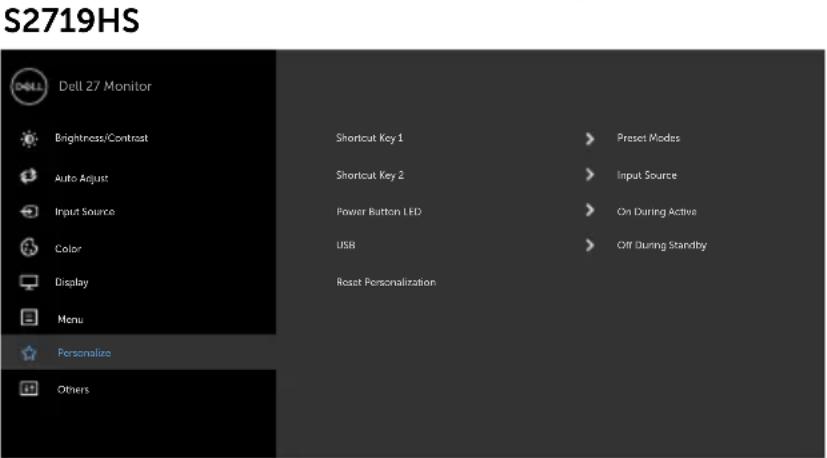Click the Auto Adjust arrows icon
The image size is (827, 458).
click(28, 176)
